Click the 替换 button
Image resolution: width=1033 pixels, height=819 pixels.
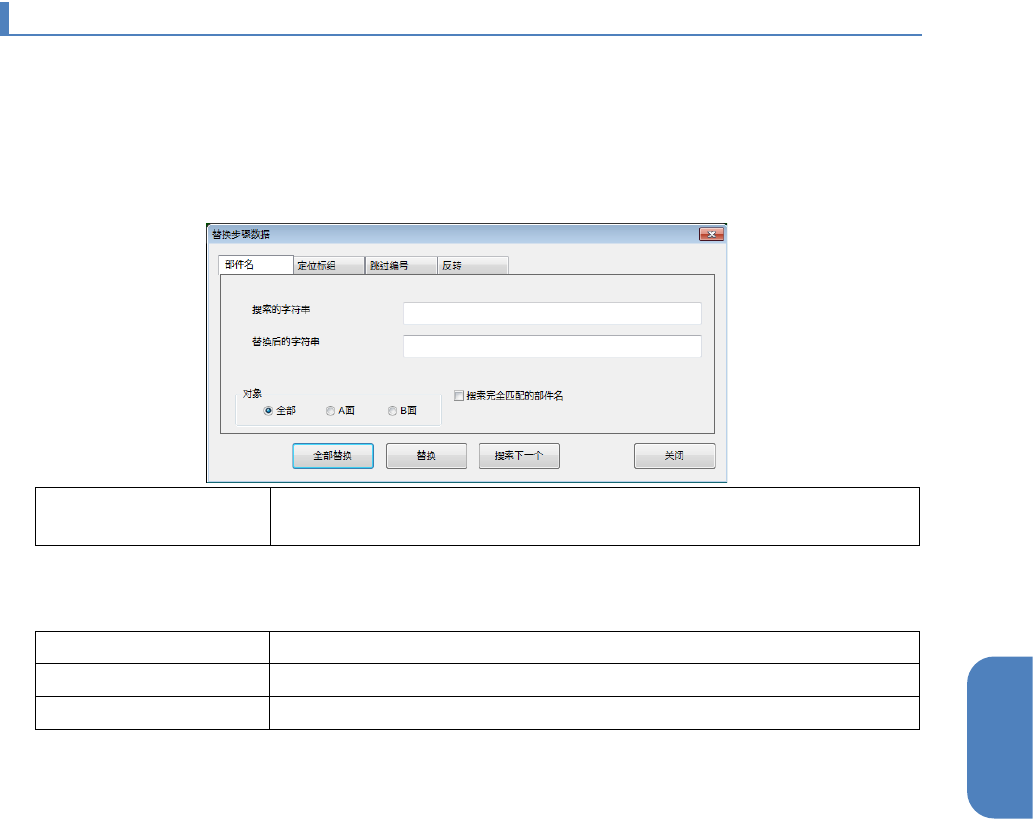[426, 456]
